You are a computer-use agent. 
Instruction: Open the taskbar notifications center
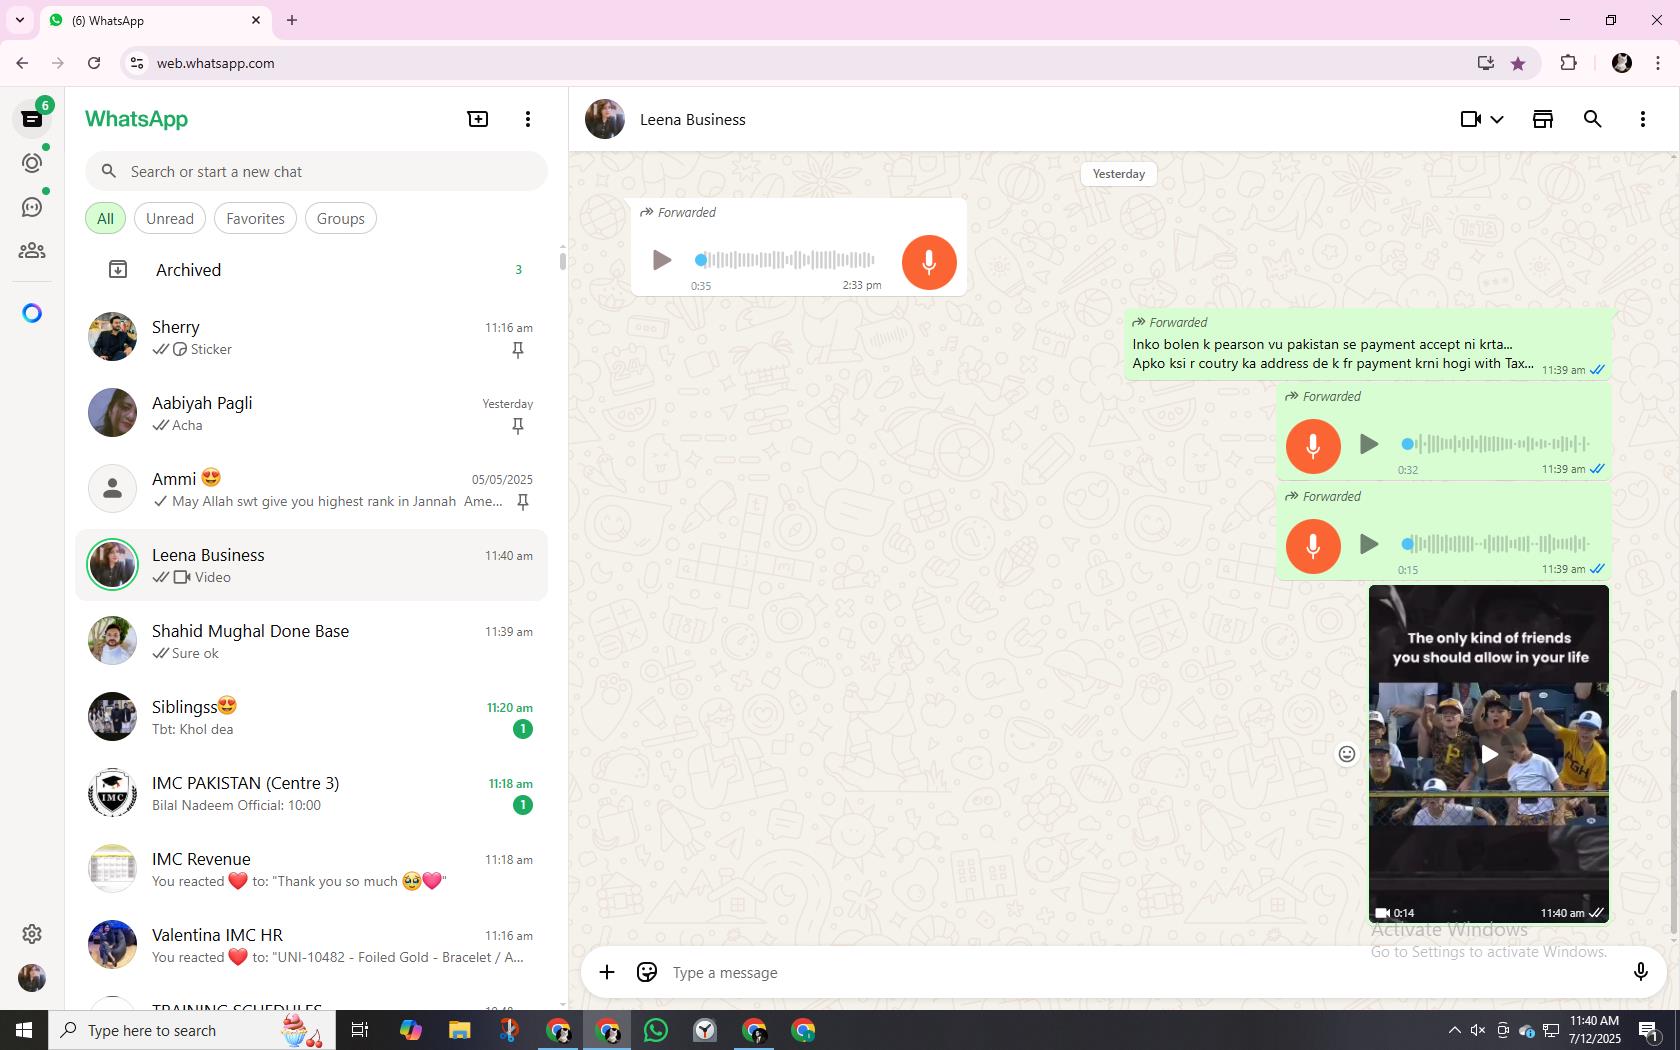[1649, 1030]
